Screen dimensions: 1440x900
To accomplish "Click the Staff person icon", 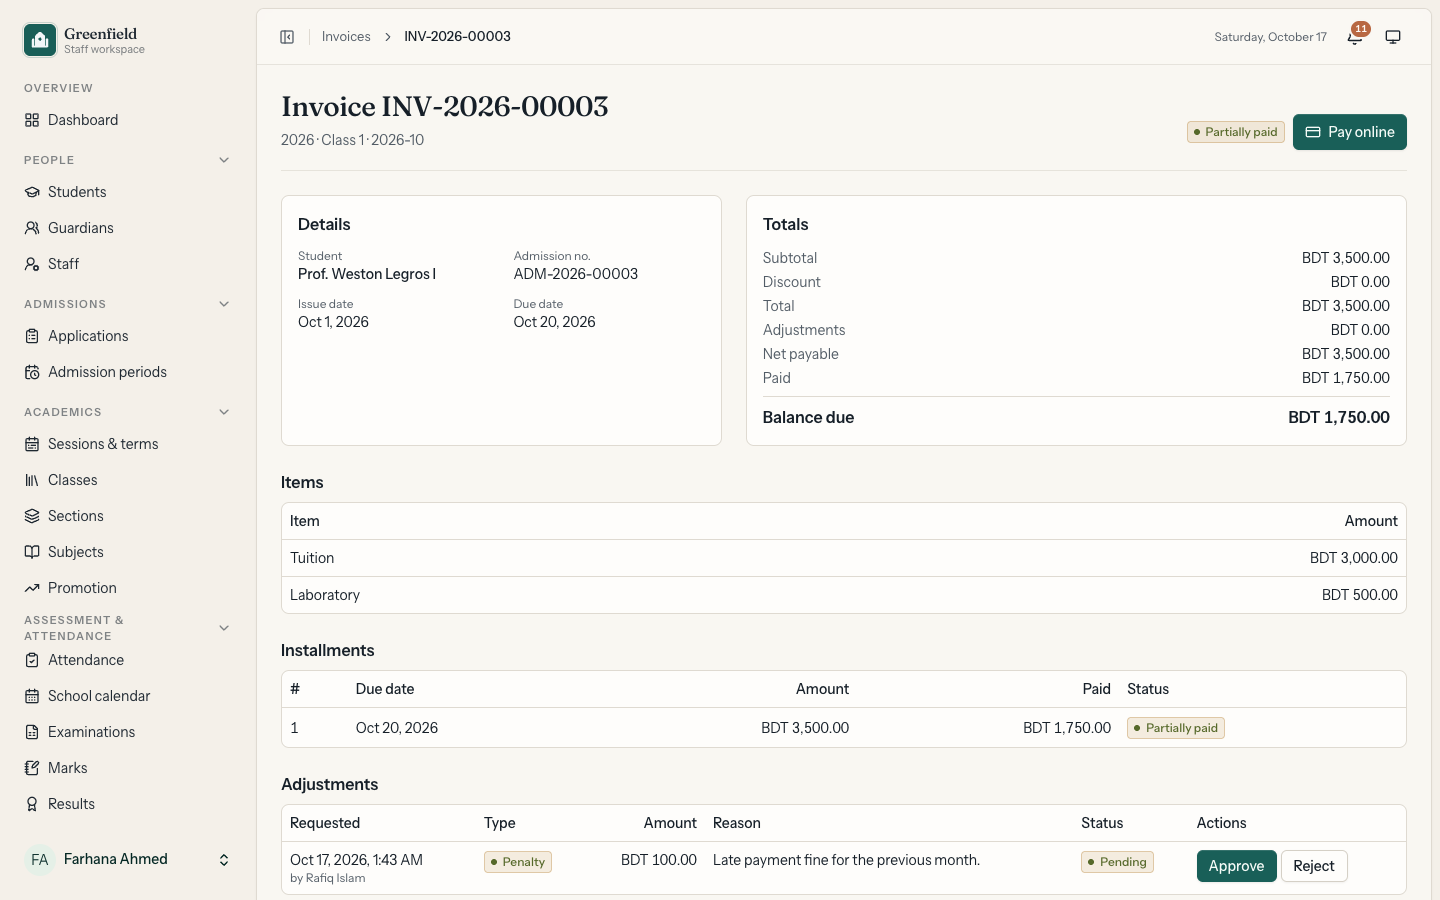I will 32,264.
